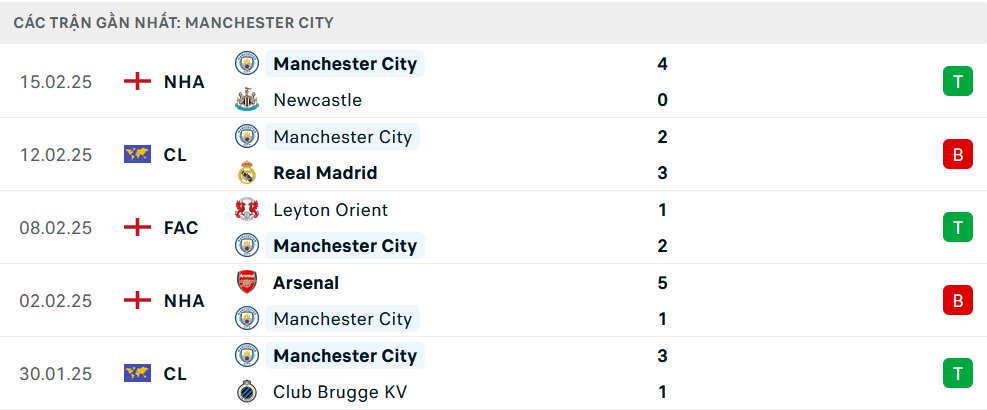The width and height of the screenshot is (987, 410).
Task: Open the Newcastle team link
Action: tap(317, 100)
